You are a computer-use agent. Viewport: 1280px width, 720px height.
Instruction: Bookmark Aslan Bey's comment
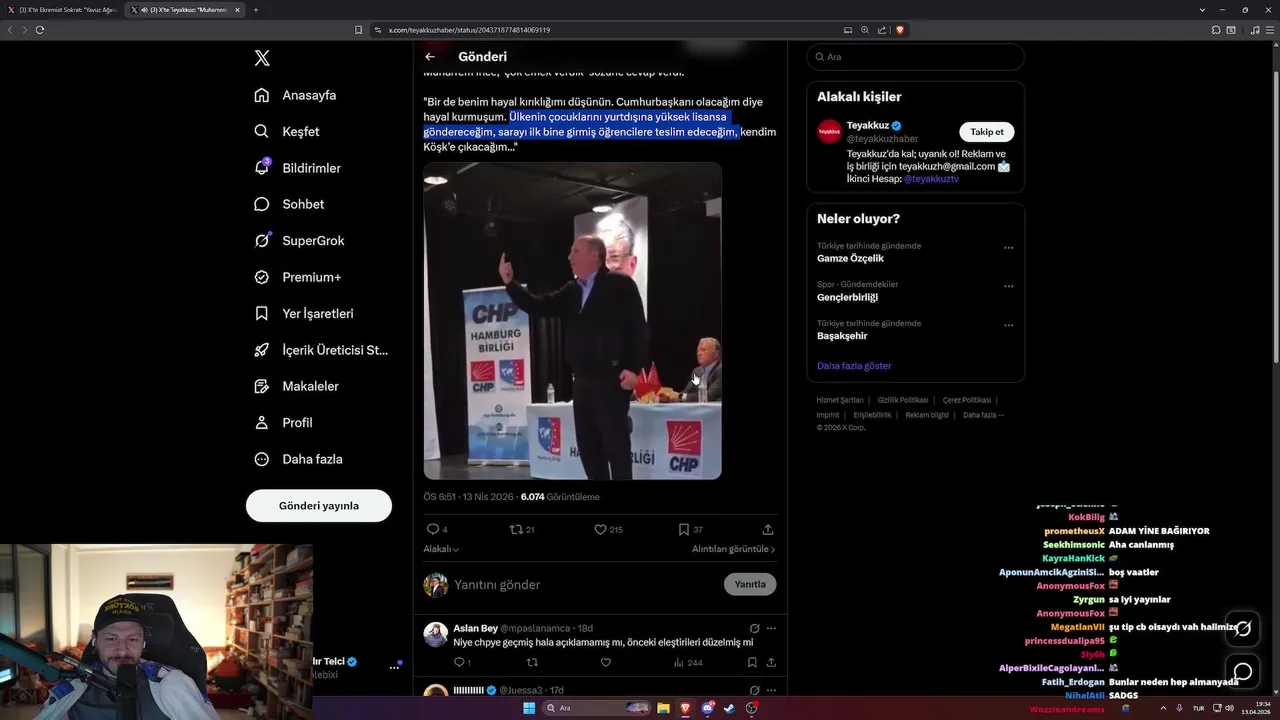pos(754,662)
